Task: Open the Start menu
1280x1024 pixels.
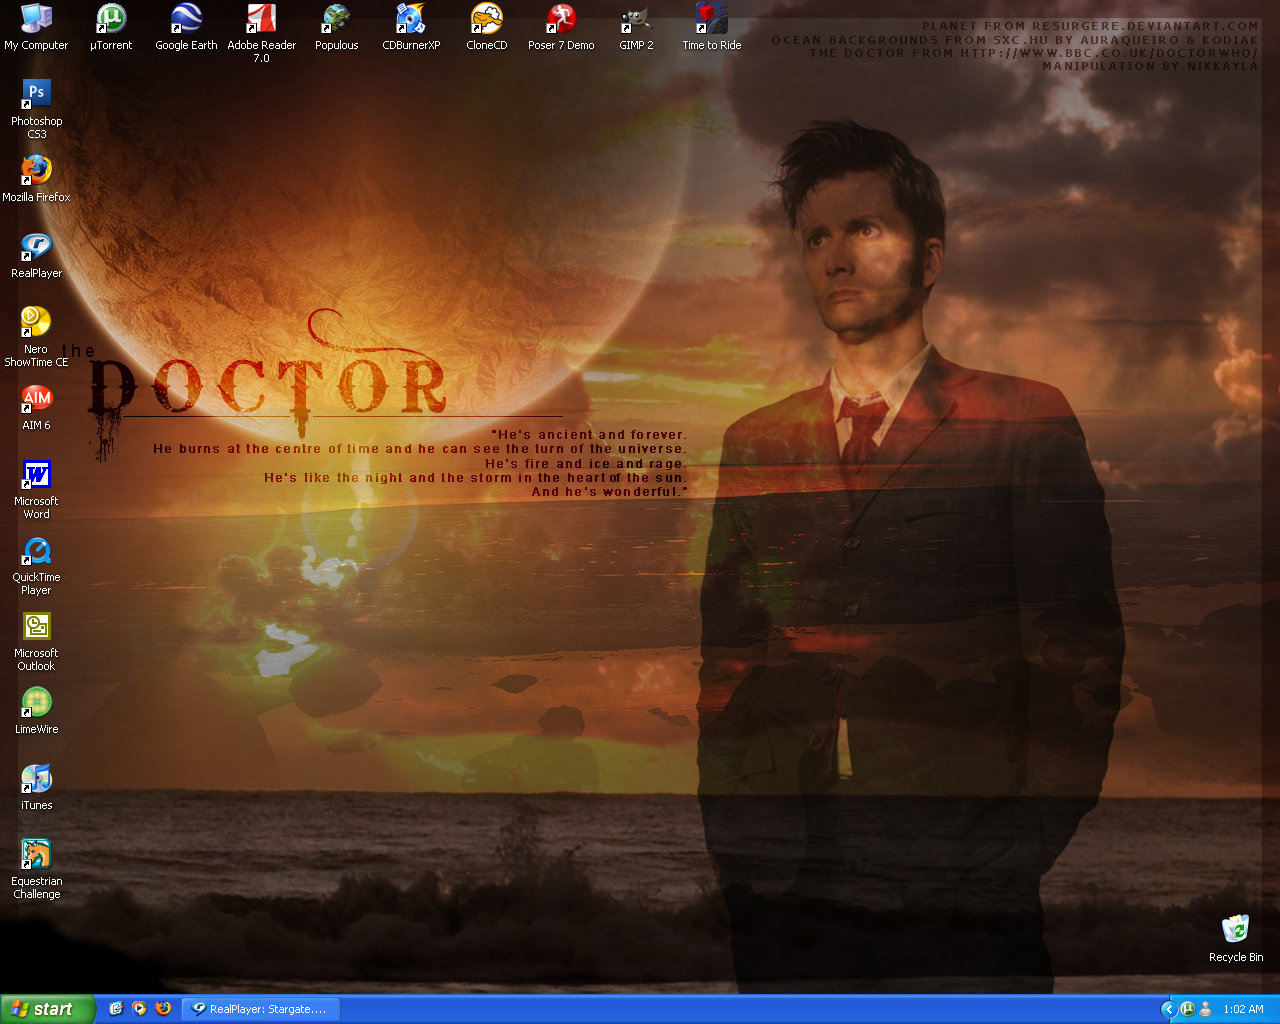Action: pos(45,1009)
